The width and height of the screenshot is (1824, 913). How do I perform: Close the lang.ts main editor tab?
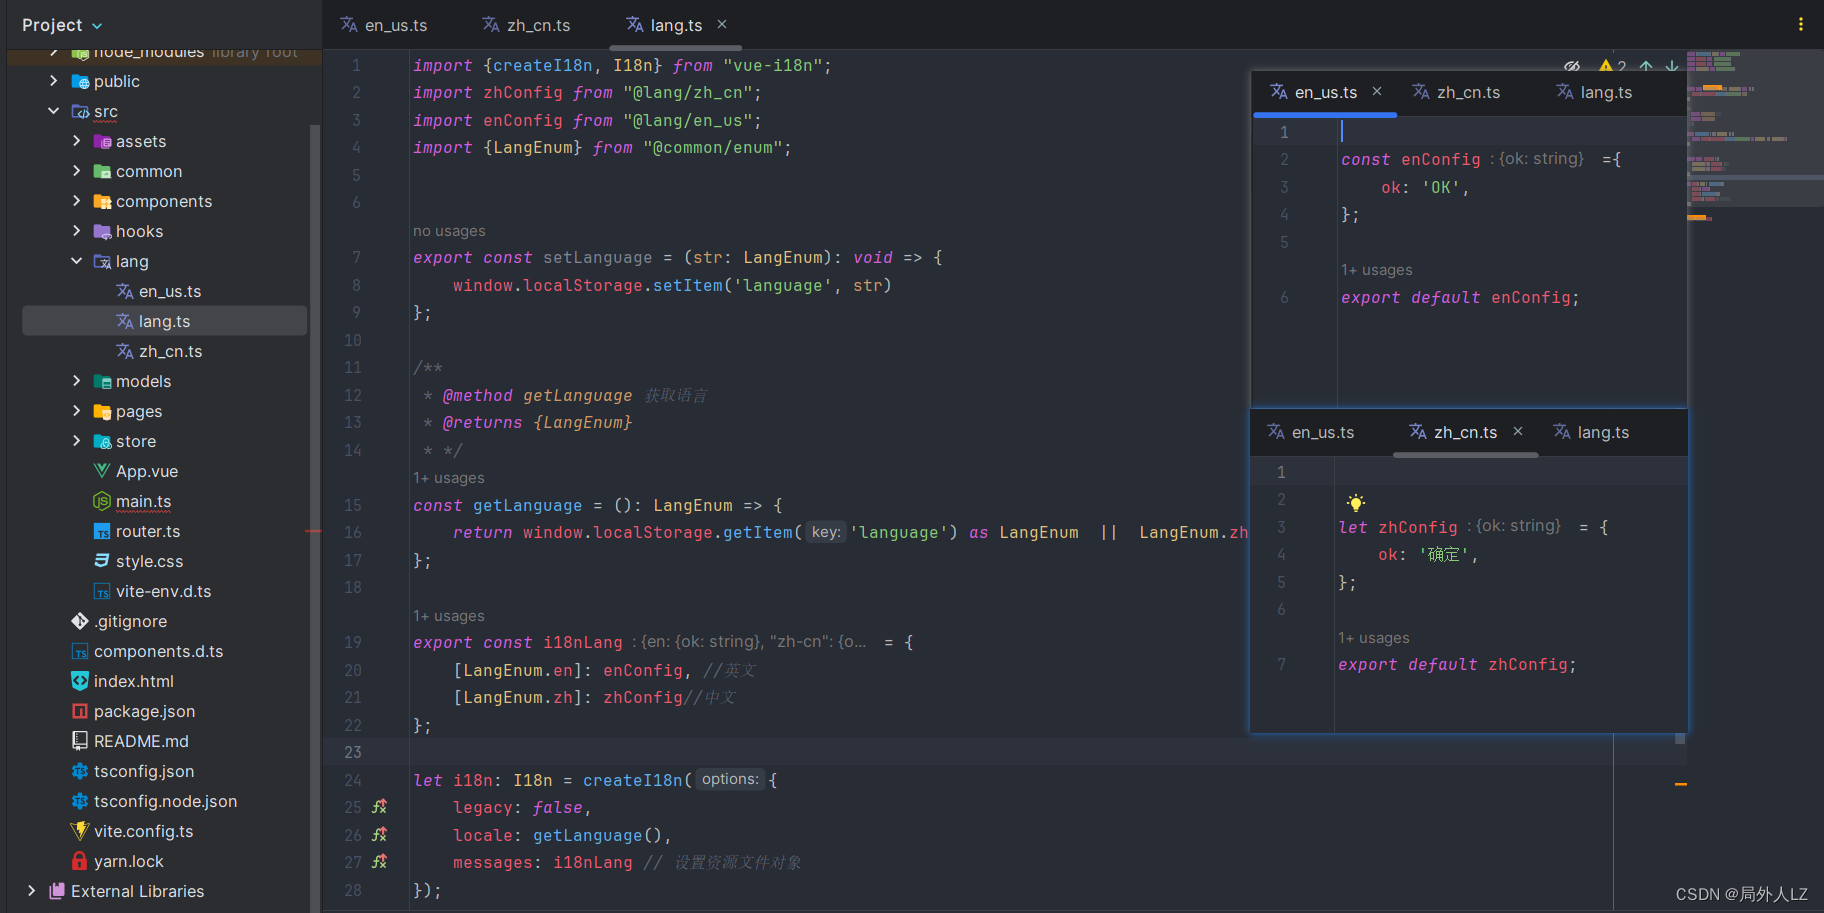point(722,24)
